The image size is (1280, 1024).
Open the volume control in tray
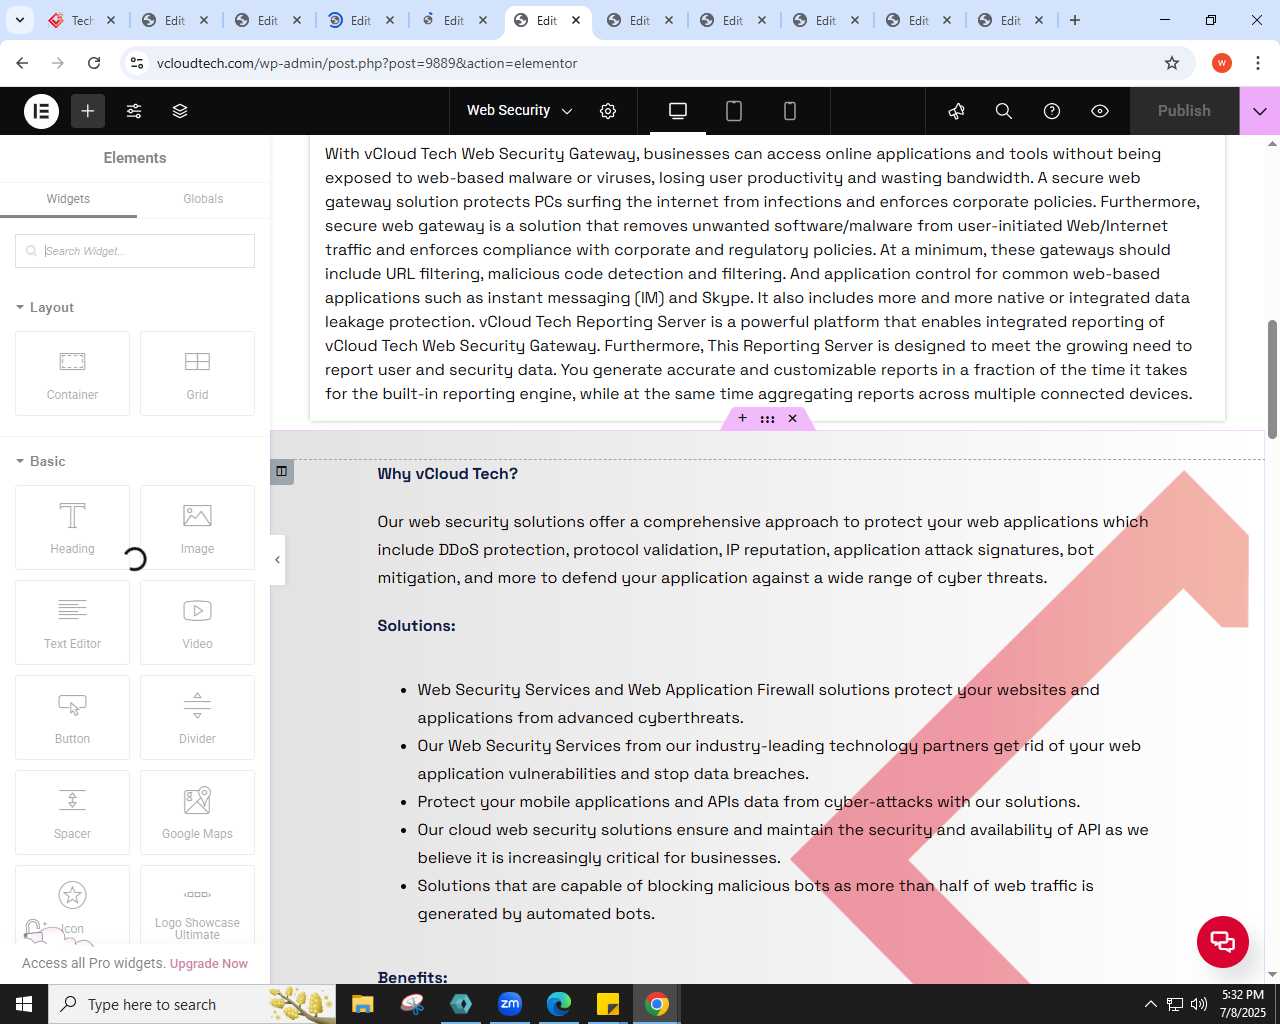point(1199,1004)
